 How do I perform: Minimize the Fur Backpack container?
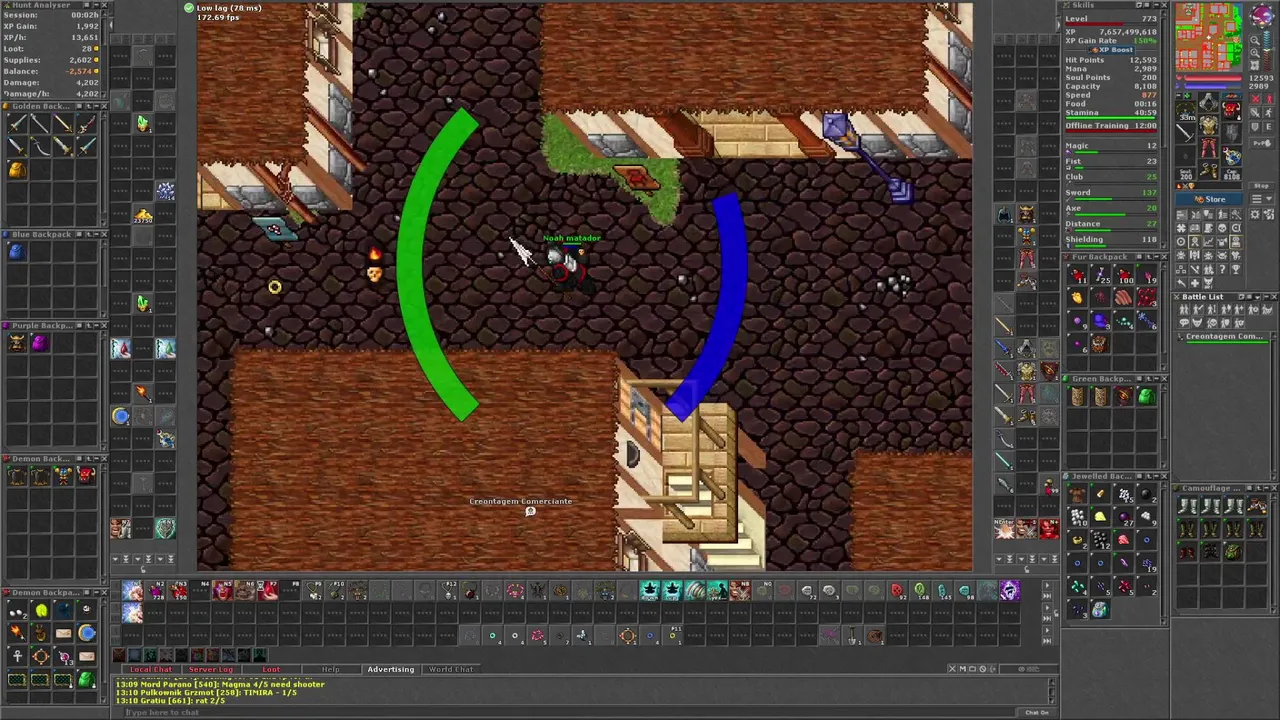click(1157, 257)
